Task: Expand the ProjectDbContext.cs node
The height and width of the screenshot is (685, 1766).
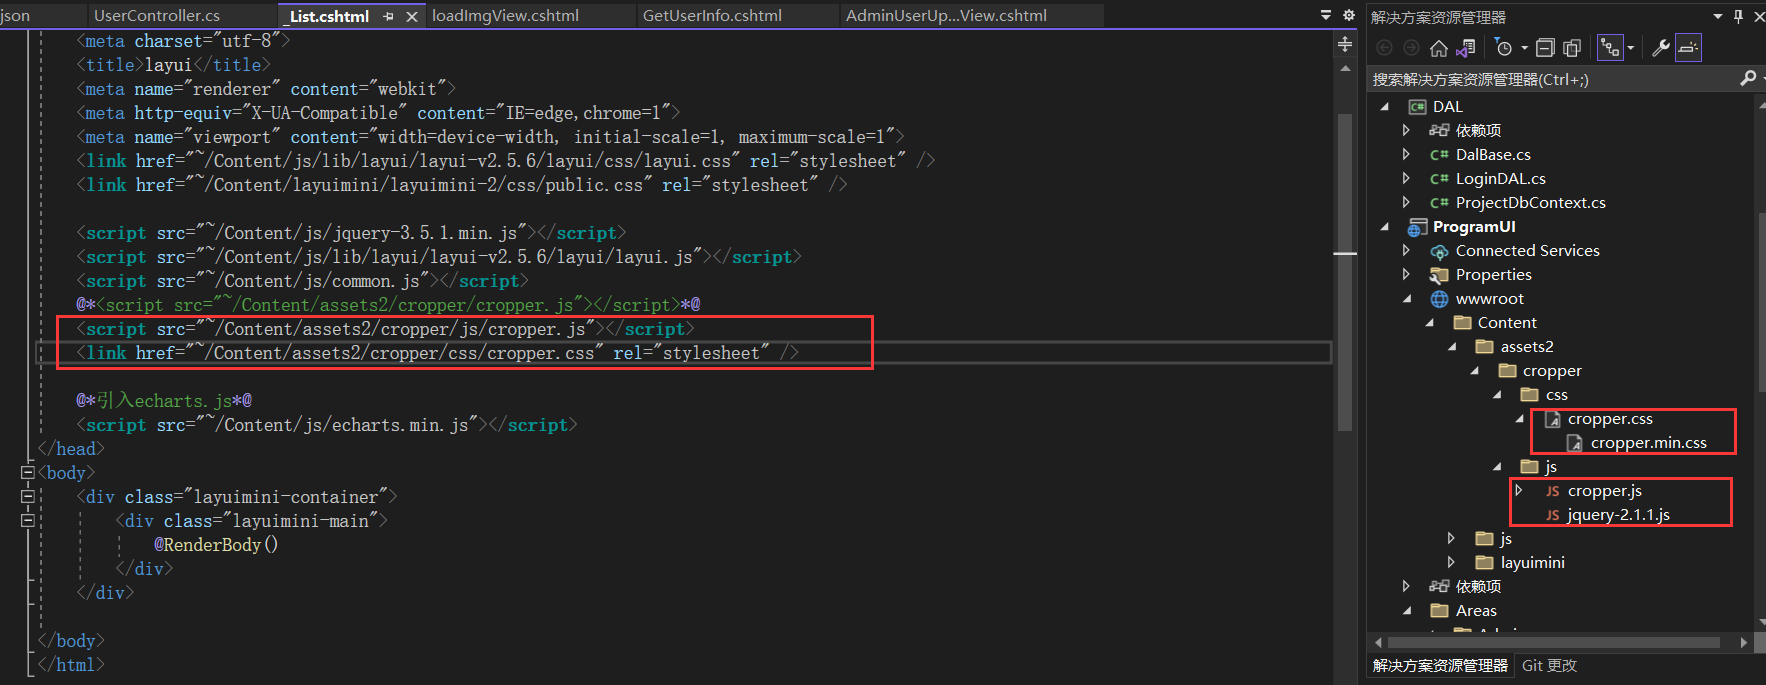Action: pyautogui.click(x=1406, y=202)
